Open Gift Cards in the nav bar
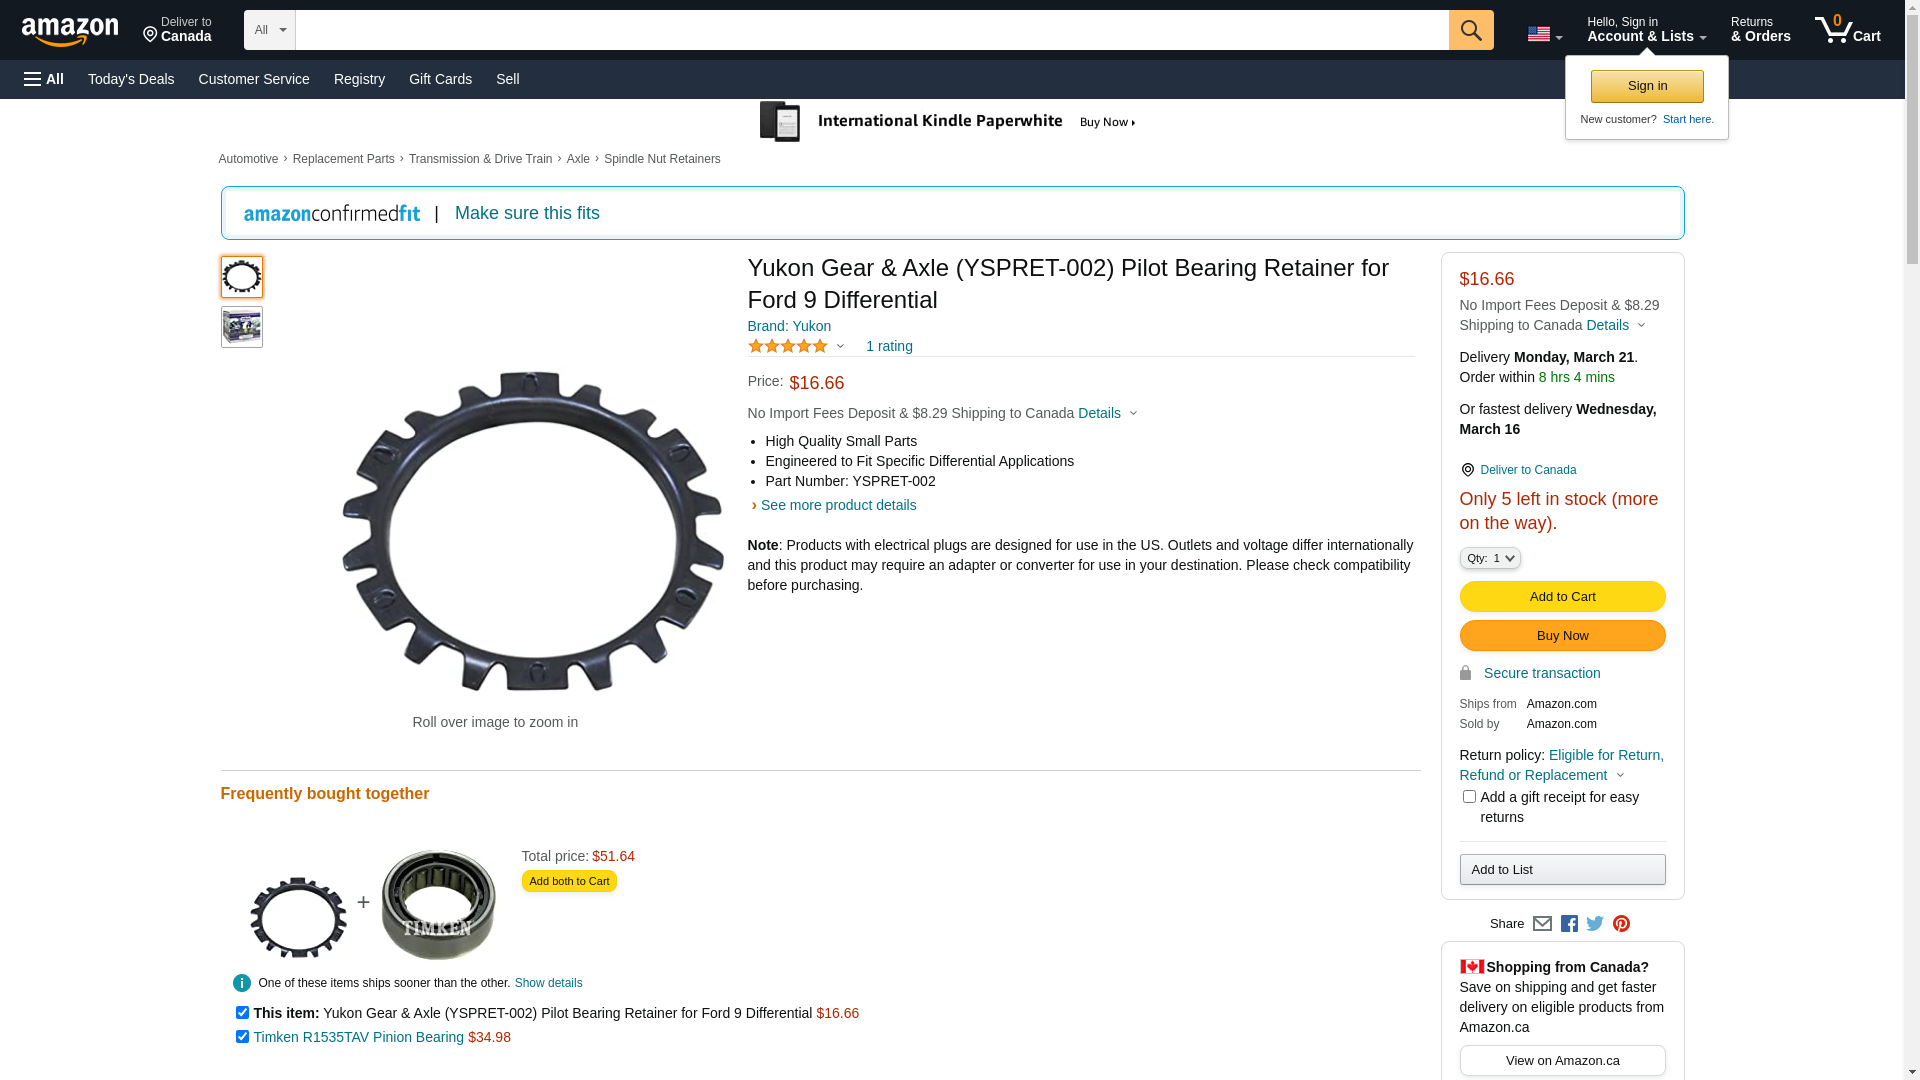Viewport: 1920px width, 1080px height. tap(440, 79)
